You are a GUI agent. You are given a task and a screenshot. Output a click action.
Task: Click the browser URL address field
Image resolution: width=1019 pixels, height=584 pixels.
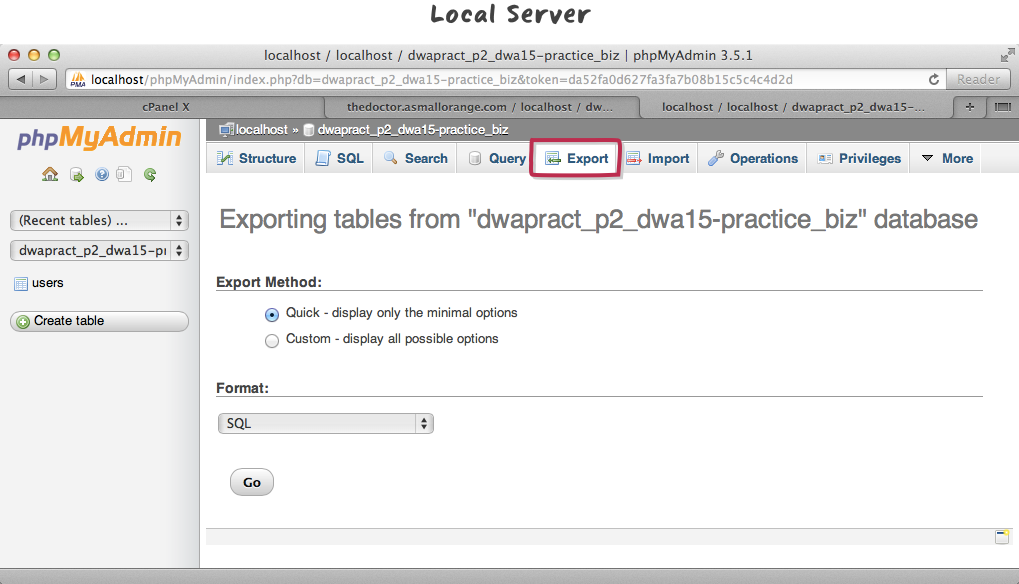[x=500, y=80]
